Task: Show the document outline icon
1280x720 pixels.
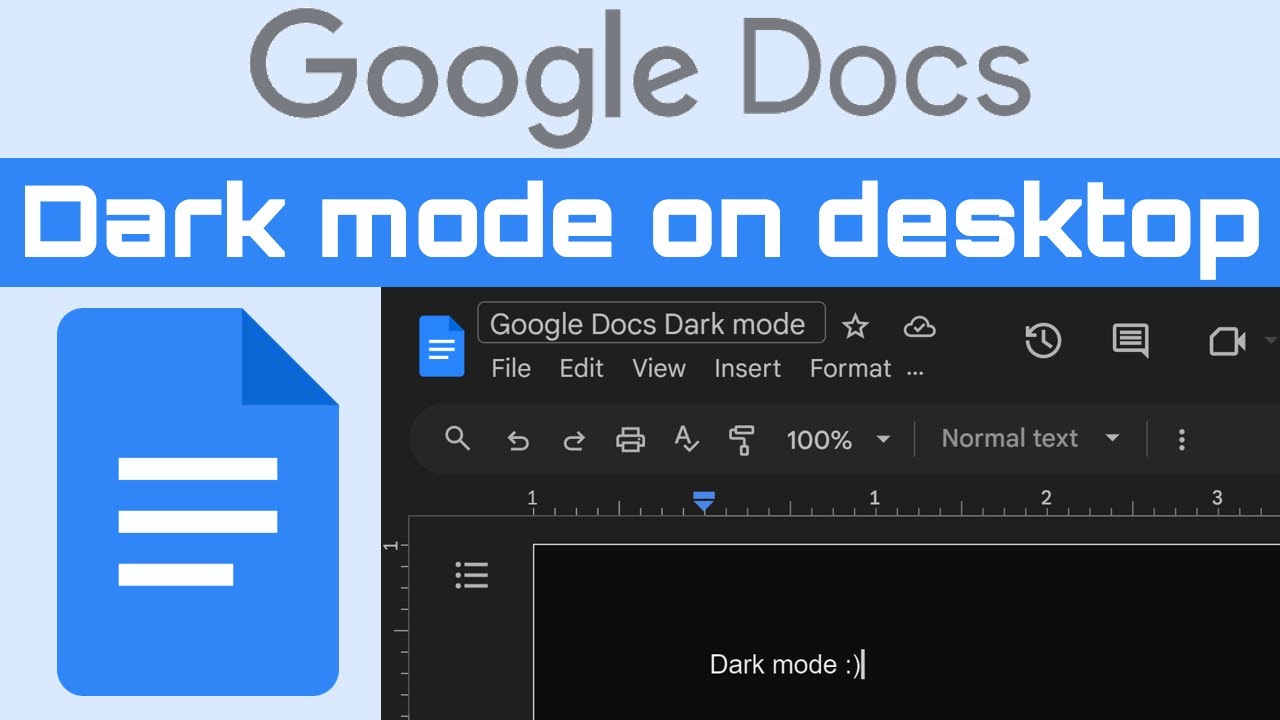Action: pos(472,574)
